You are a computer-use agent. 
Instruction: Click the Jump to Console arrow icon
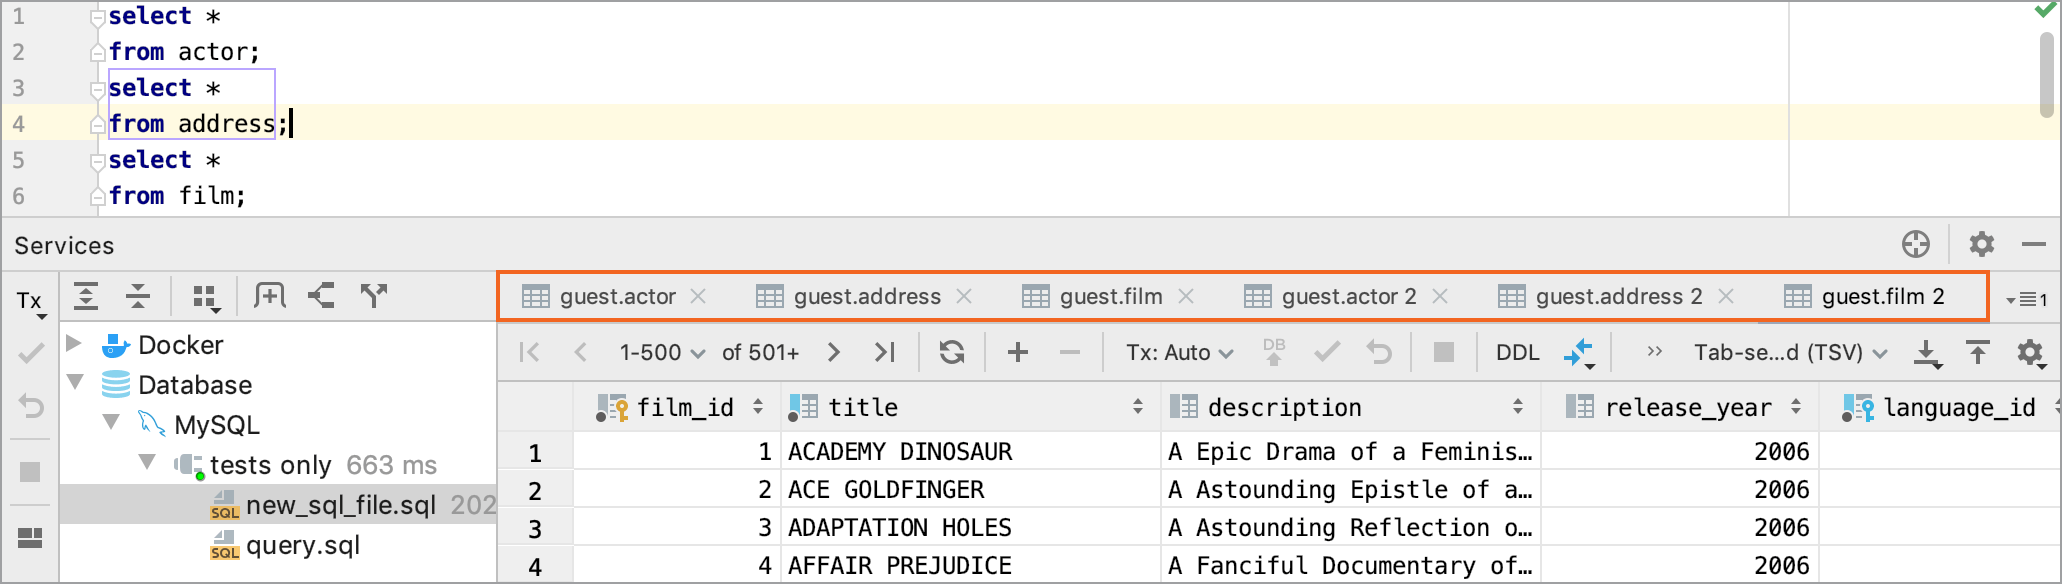coord(321,295)
